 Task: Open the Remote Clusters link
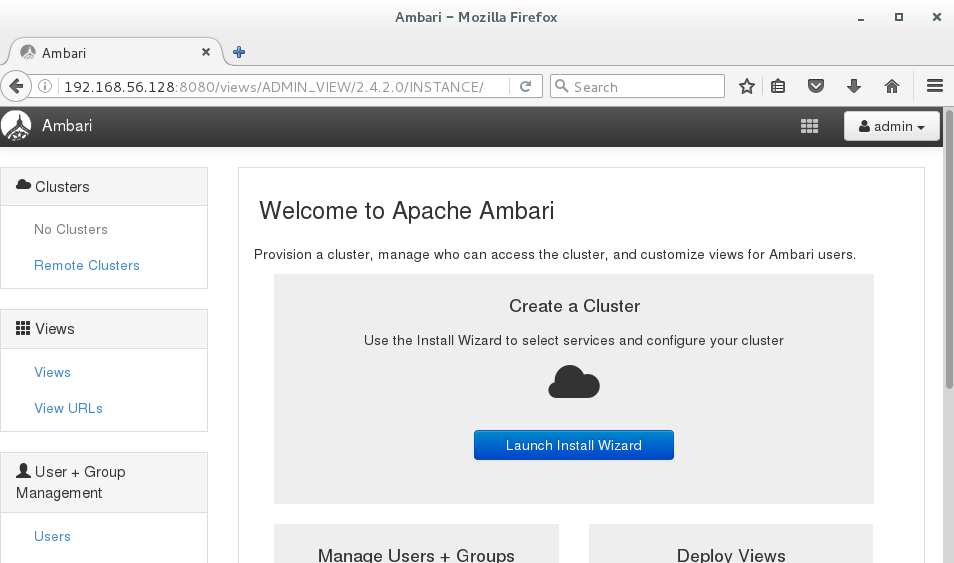(x=87, y=265)
